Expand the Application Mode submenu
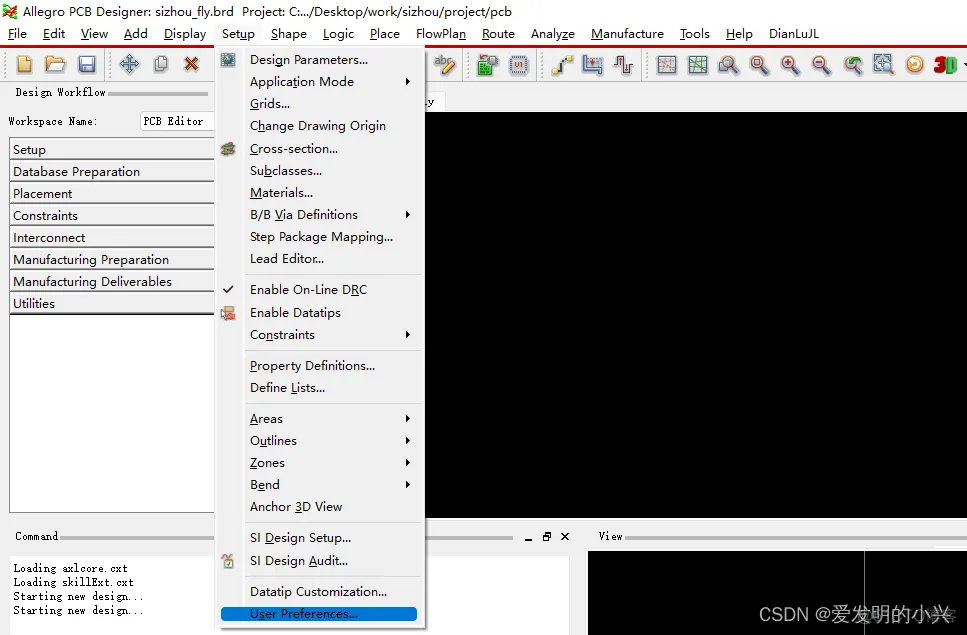Screen dimensions: 967x635 click(x=321, y=81)
